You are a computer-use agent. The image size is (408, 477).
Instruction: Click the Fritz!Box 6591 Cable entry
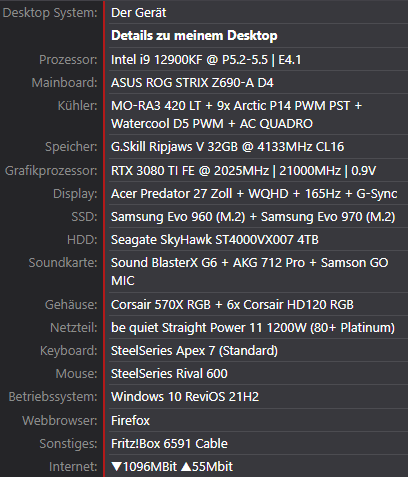169,444
